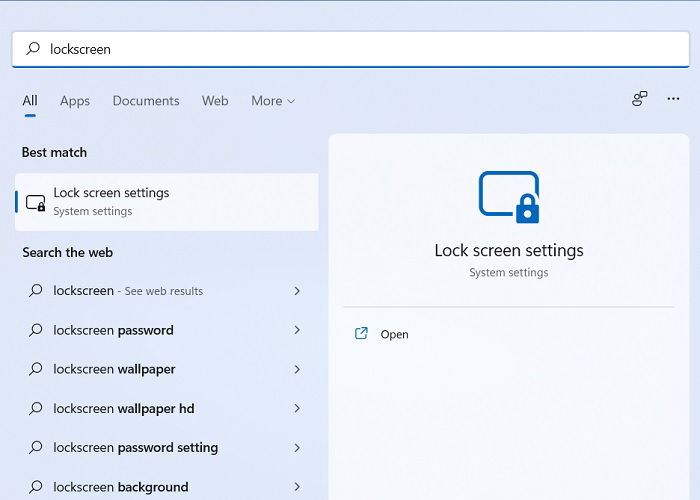The width and height of the screenshot is (700, 500).
Task: Click large Lock screen settings preview icon
Action: pyautogui.click(x=509, y=197)
